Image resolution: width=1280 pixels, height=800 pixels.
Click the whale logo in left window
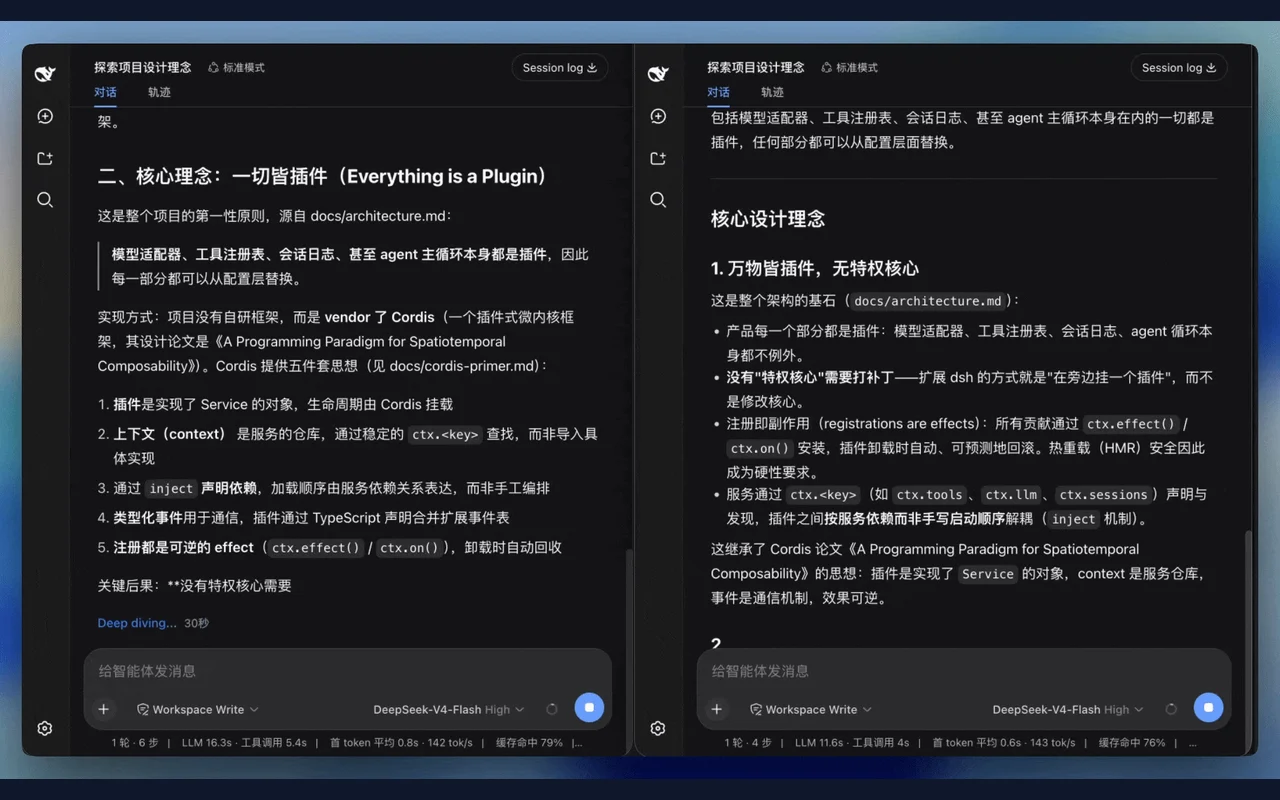[x=45, y=74]
